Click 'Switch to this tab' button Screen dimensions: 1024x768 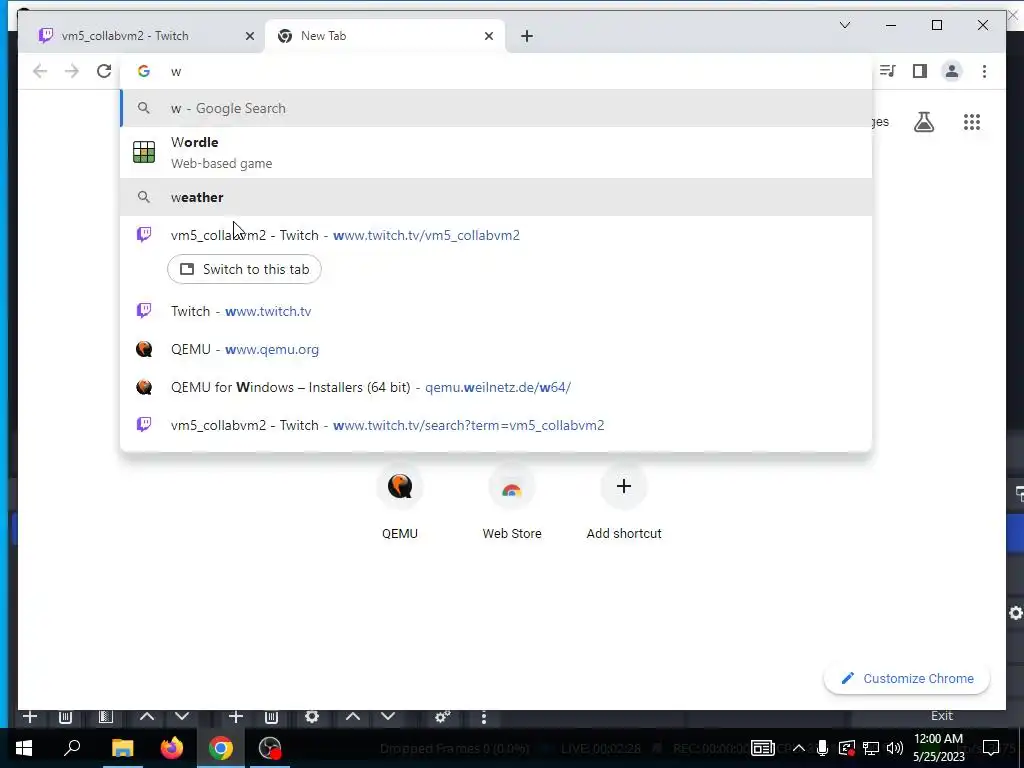[244, 269]
